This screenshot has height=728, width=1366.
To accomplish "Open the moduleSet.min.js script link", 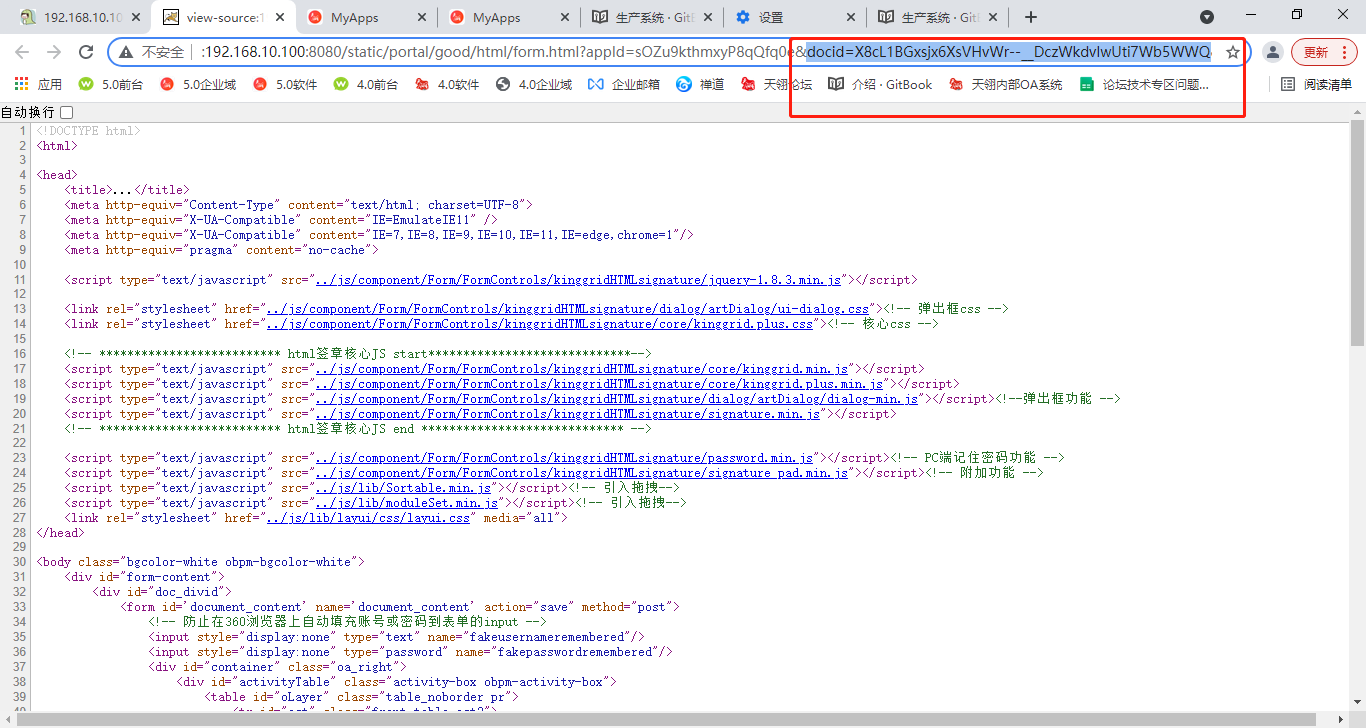I will pos(408,503).
